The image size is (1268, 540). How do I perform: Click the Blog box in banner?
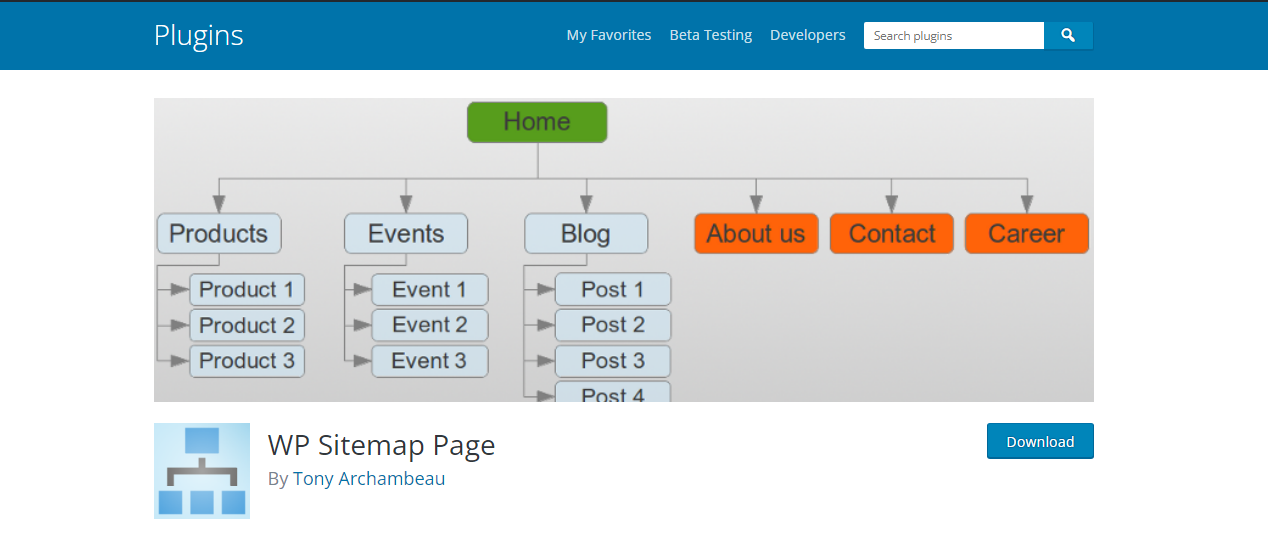(586, 233)
